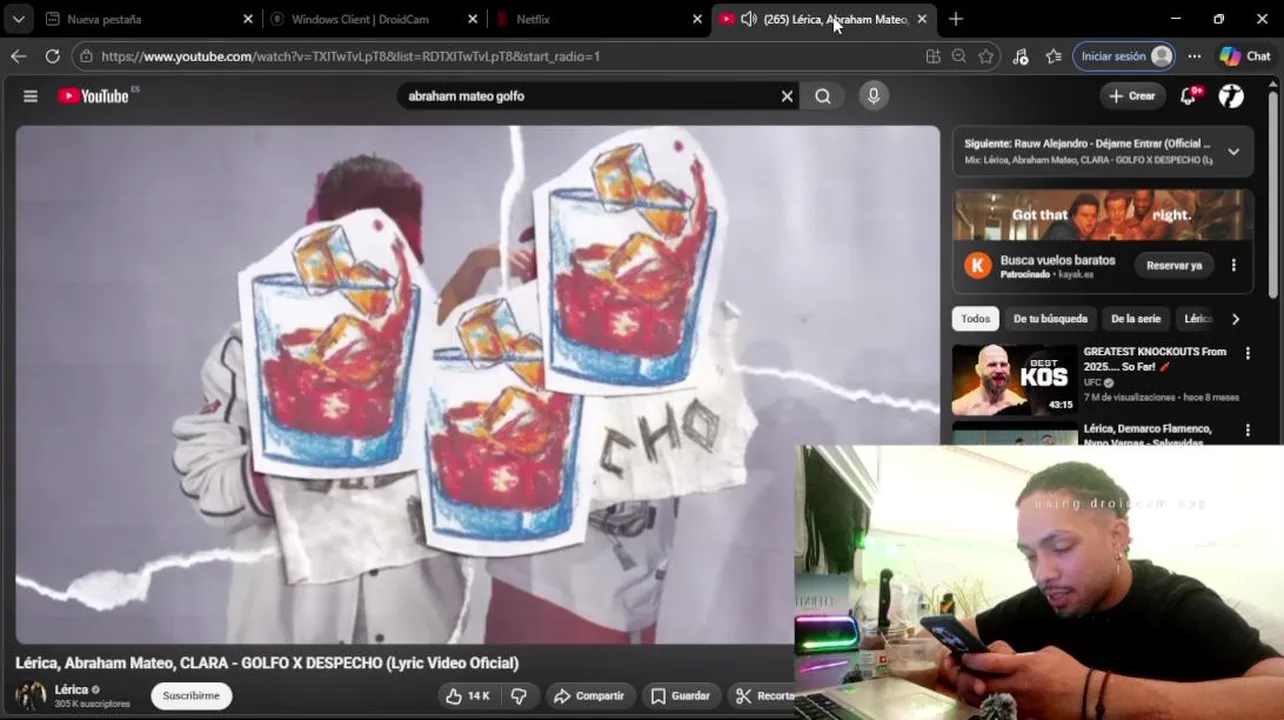
Task: Reload the current page
Action: (x=52, y=56)
